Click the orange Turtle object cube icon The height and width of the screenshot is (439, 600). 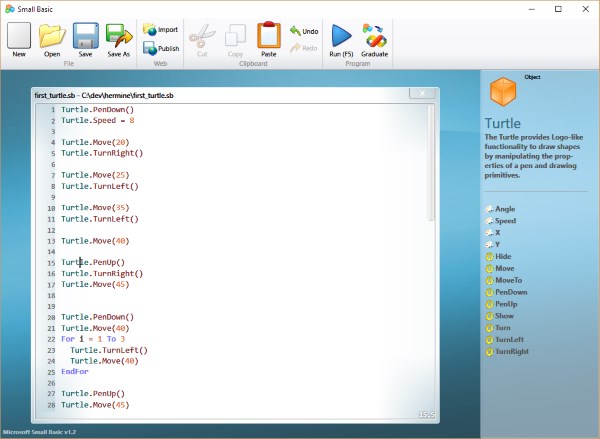pyautogui.click(x=503, y=91)
